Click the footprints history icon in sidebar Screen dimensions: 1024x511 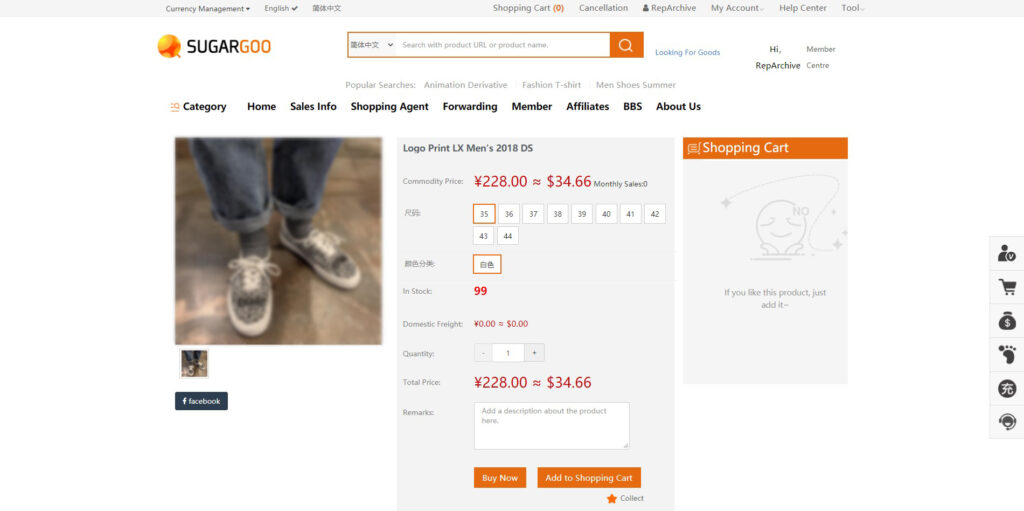[1007, 355]
